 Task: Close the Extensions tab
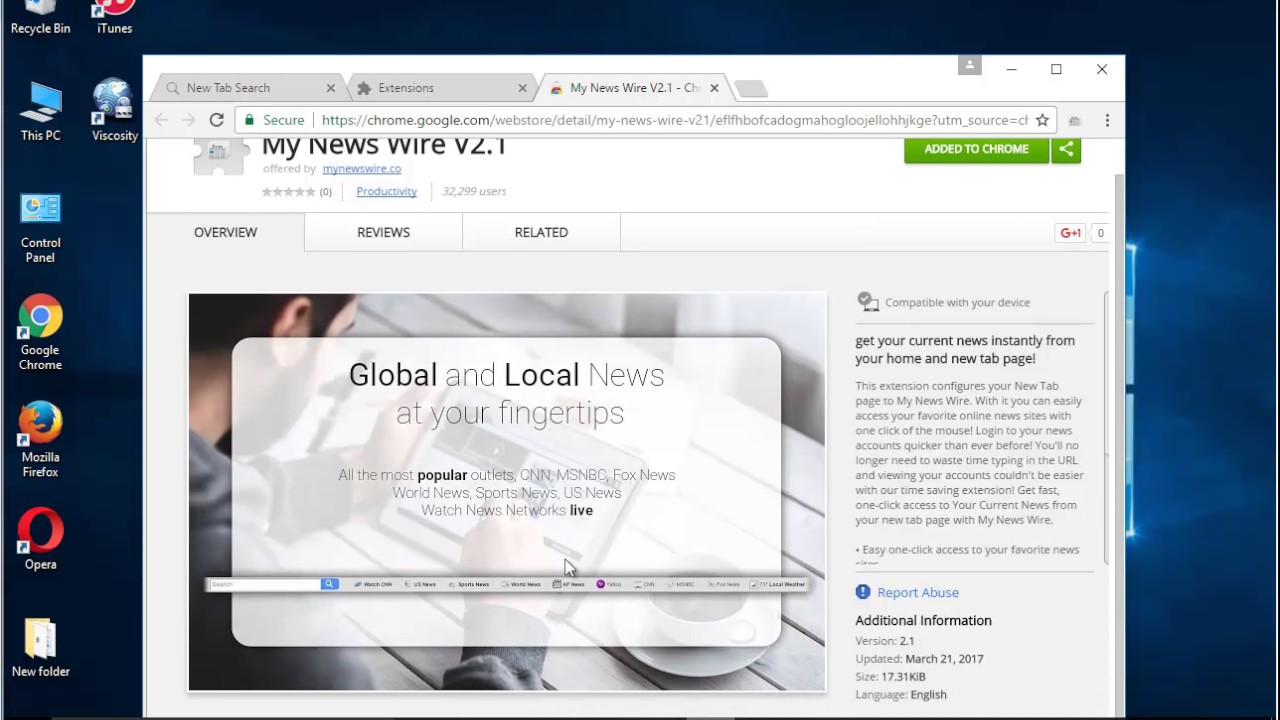[x=522, y=88]
